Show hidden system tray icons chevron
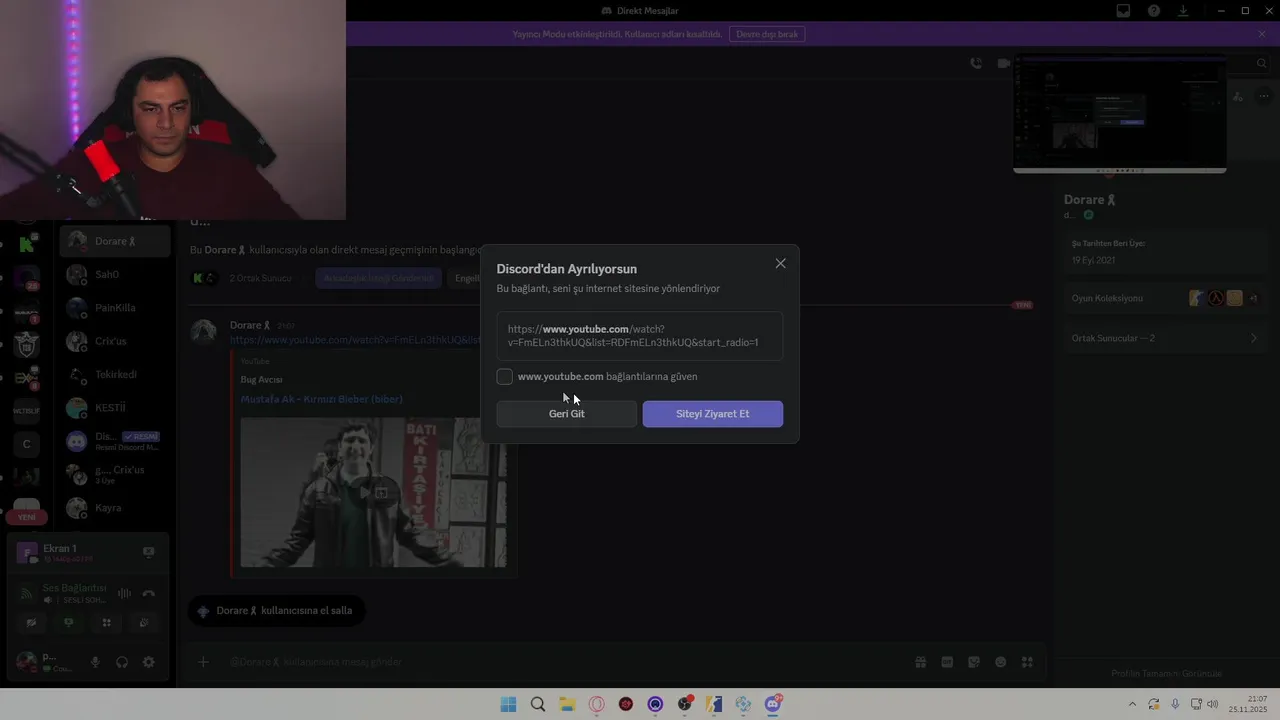The height and width of the screenshot is (720, 1280). coord(1132,704)
